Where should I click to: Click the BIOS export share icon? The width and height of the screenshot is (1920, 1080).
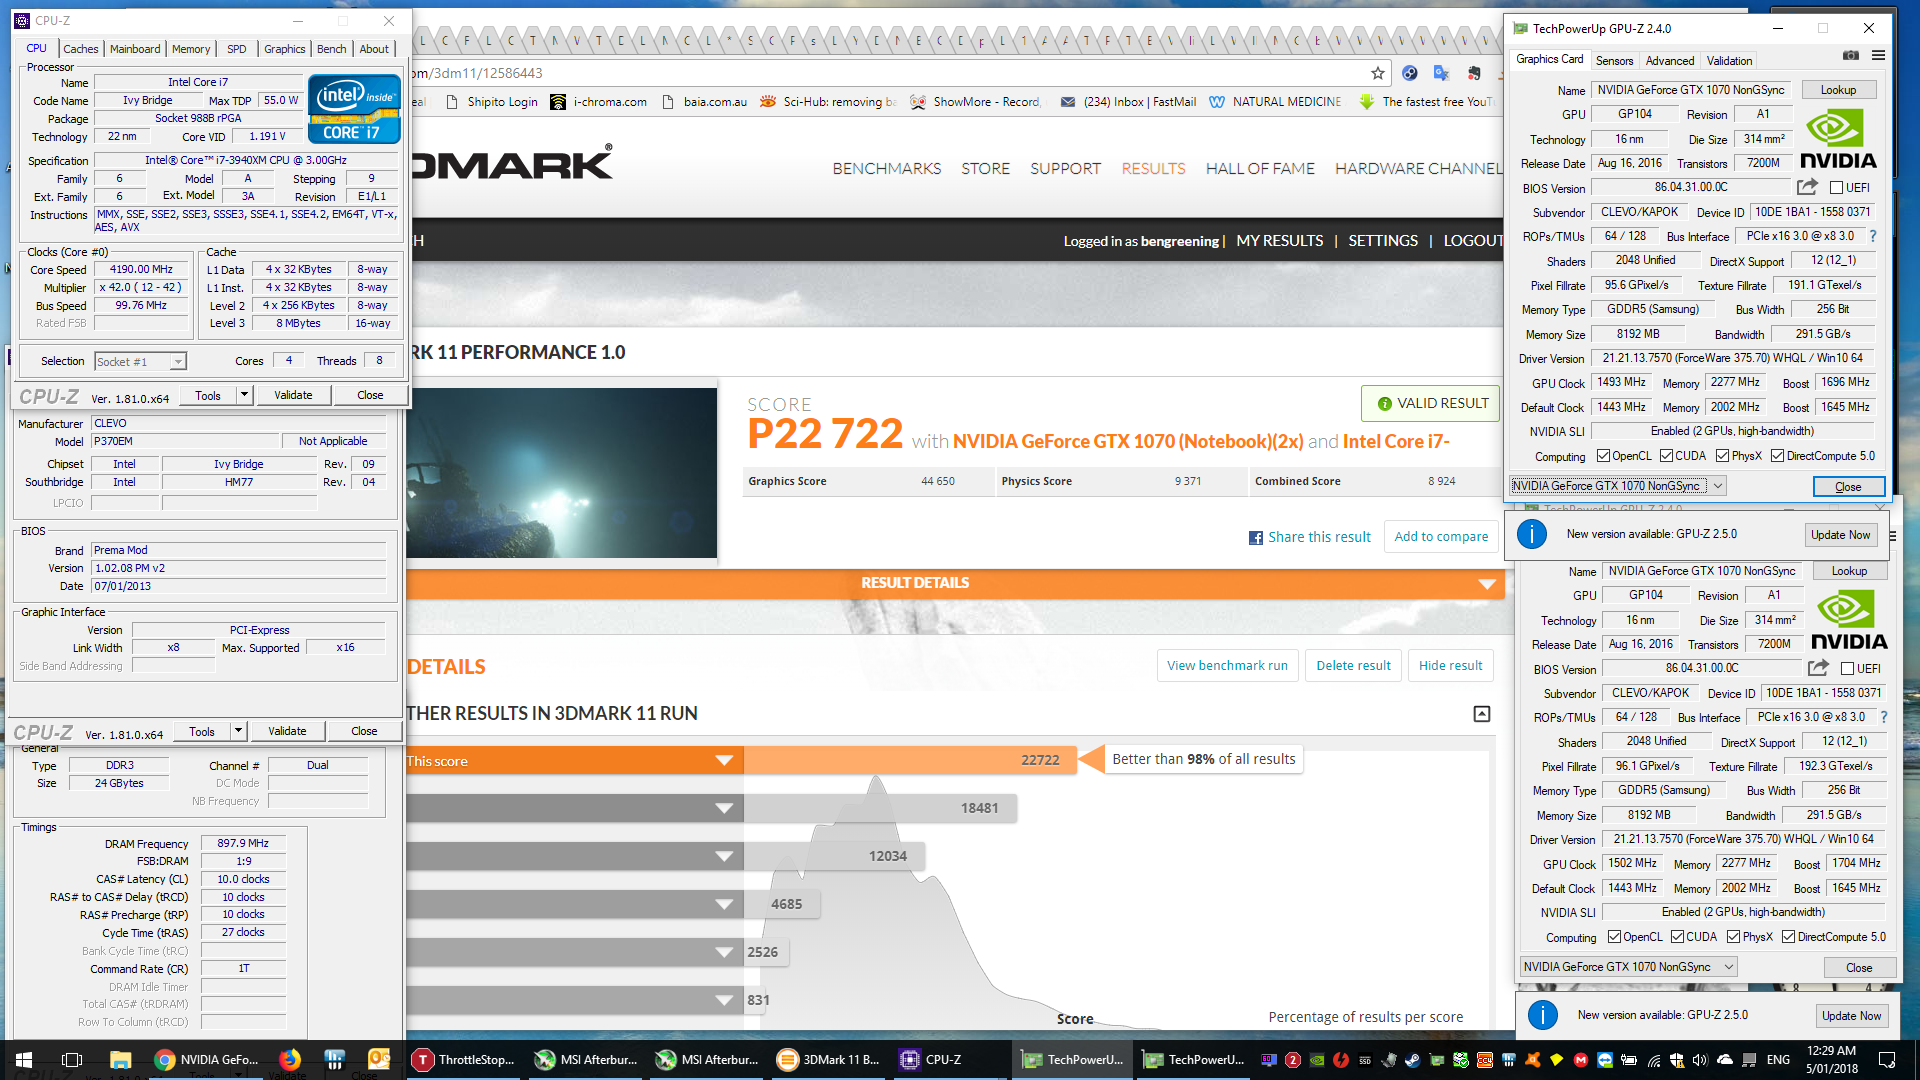[x=1807, y=187]
